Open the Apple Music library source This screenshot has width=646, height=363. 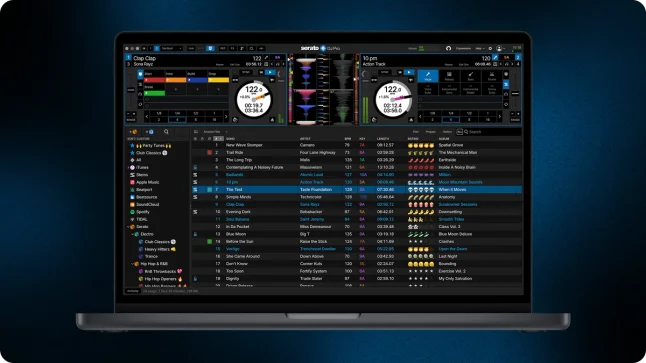tap(144, 183)
